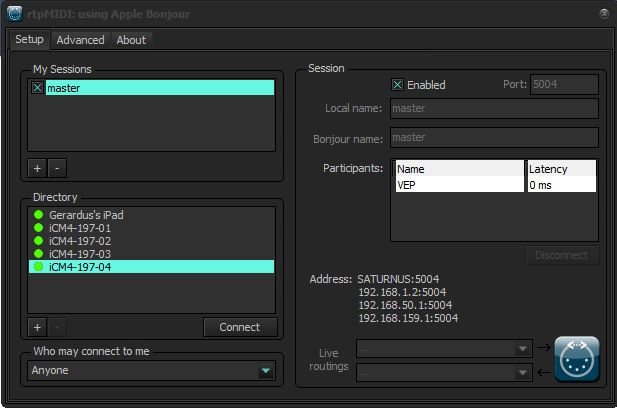The image size is (617, 408).
Task: Click the large MIDI connector logo icon
Action: click(x=577, y=359)
